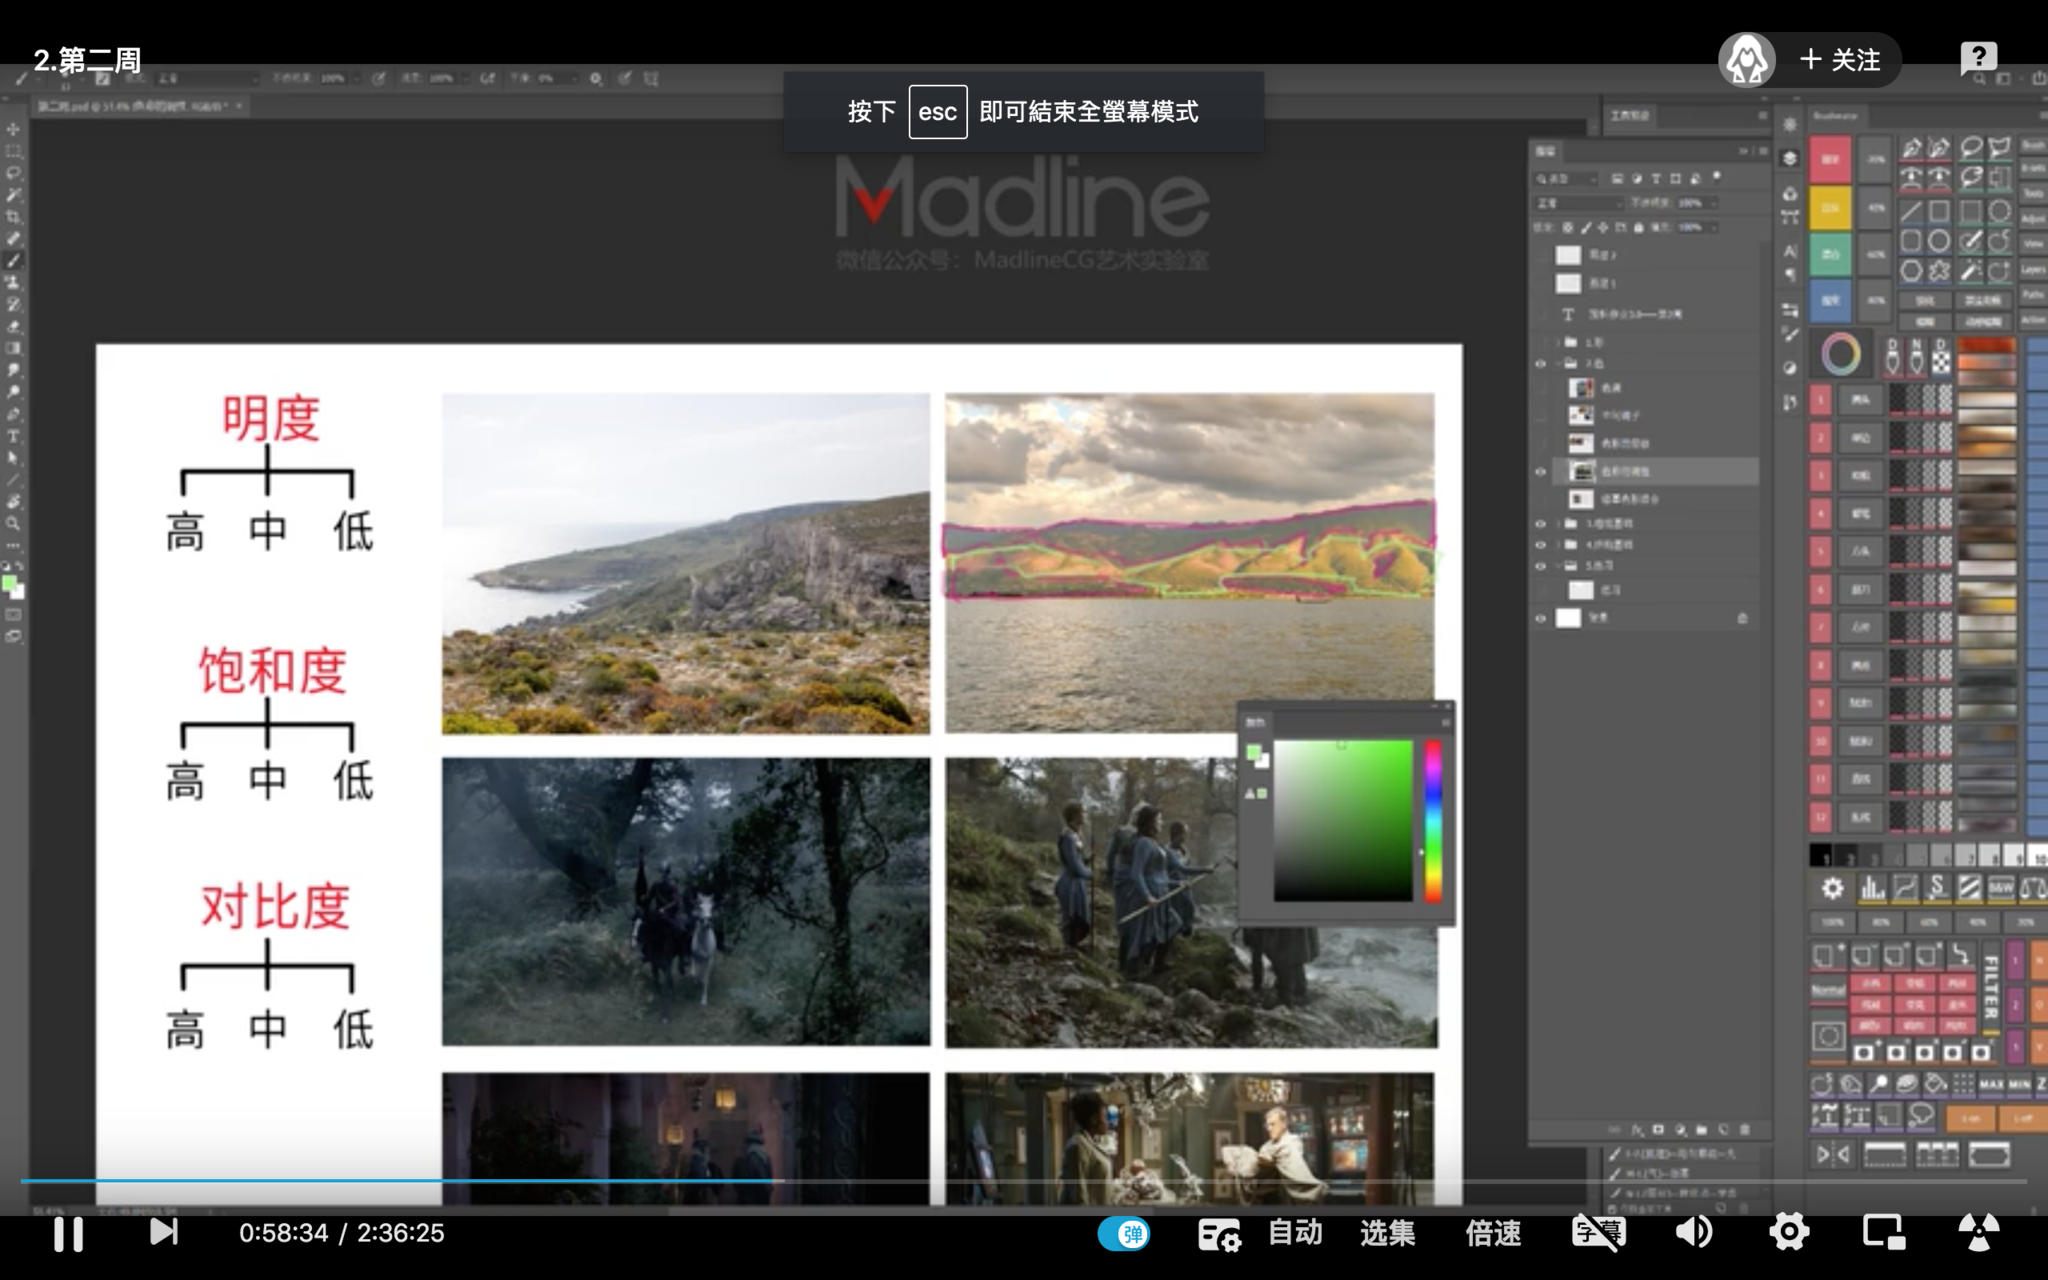
Task: Select the Hand tool
Action: [x=13, y=501]
